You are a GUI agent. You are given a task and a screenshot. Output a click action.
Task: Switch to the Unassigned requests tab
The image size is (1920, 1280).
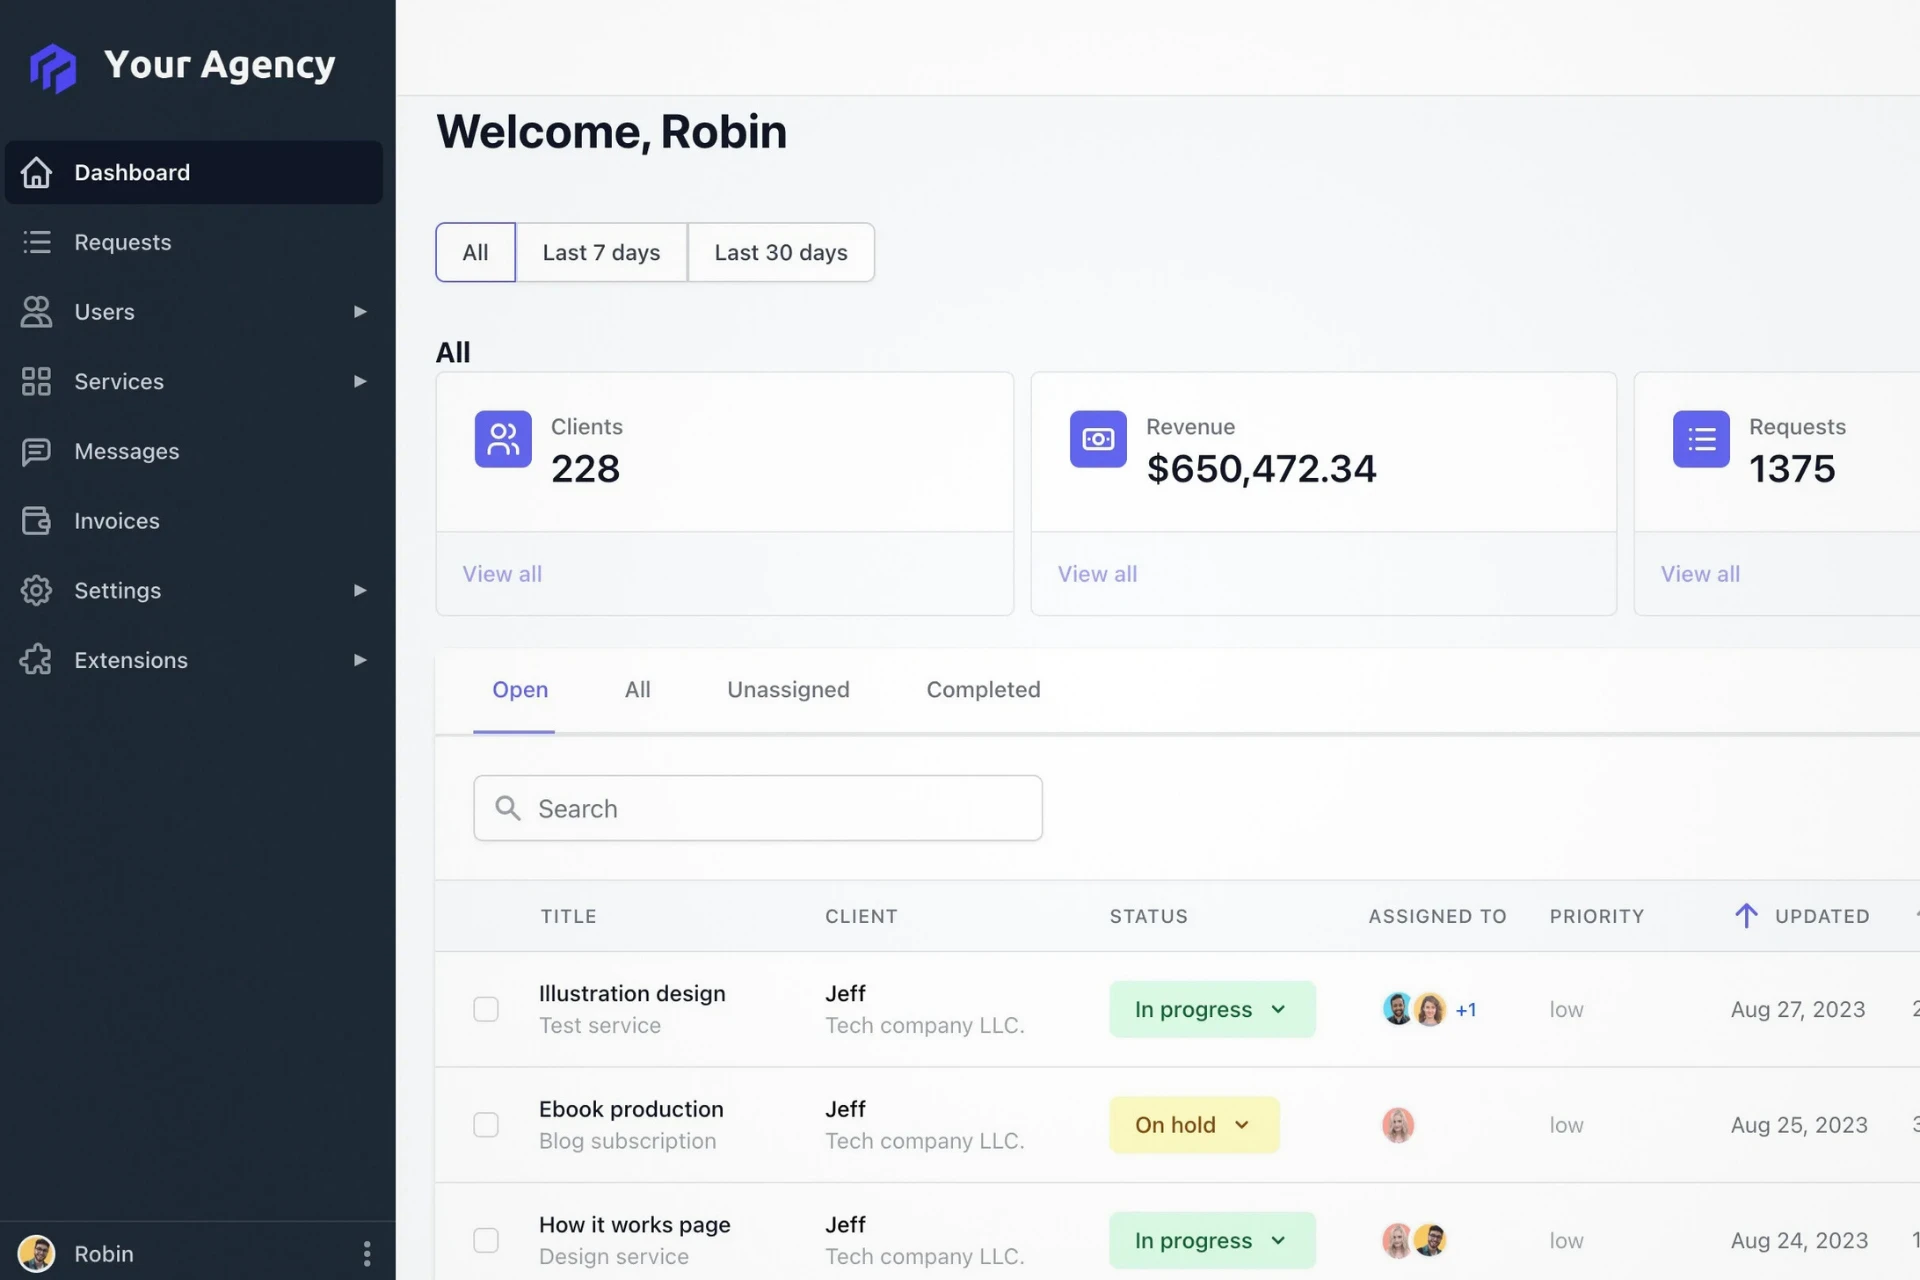coord(788,690)
